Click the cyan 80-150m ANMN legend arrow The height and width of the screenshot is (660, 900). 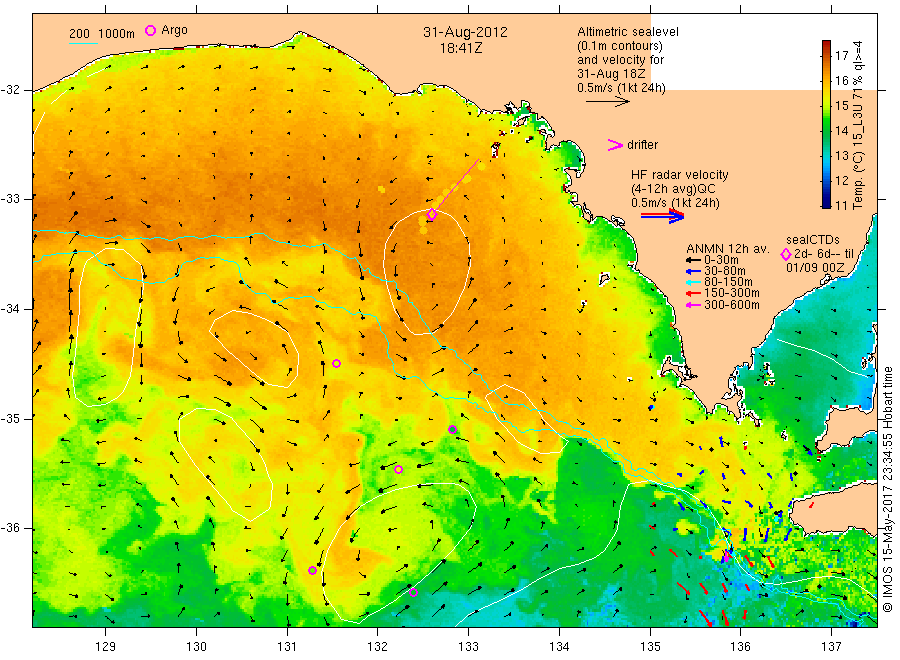[x=693, y=282]
